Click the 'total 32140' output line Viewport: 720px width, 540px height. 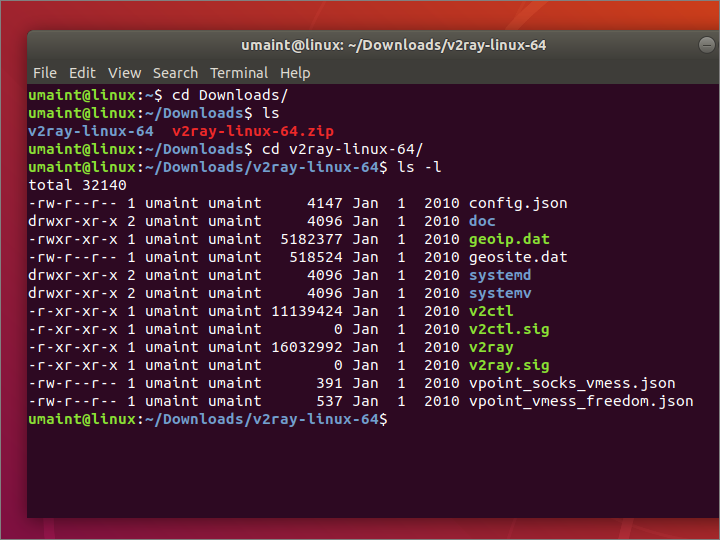[77, 185]
